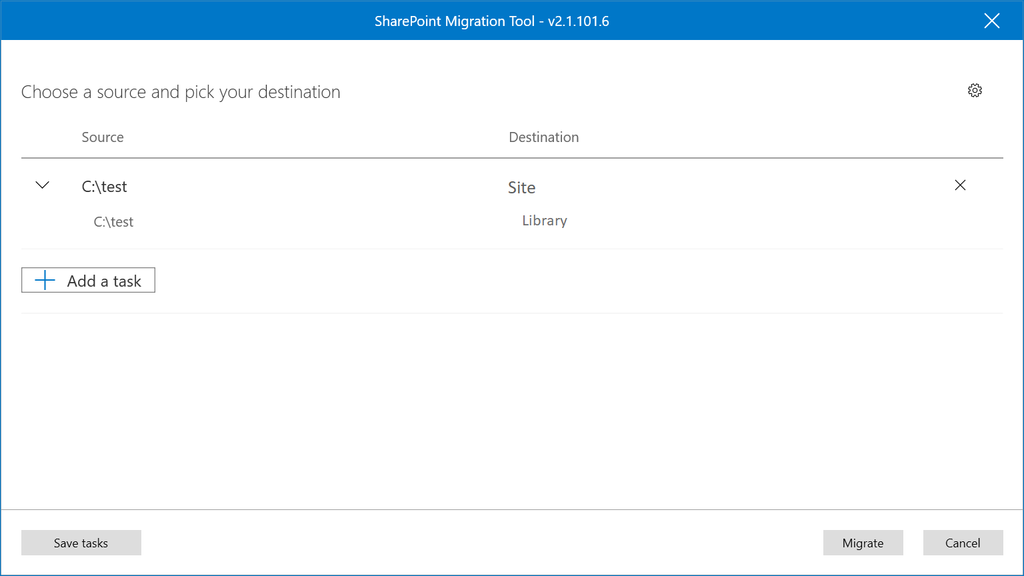Click the Choose a source heading

coord(180,91)
